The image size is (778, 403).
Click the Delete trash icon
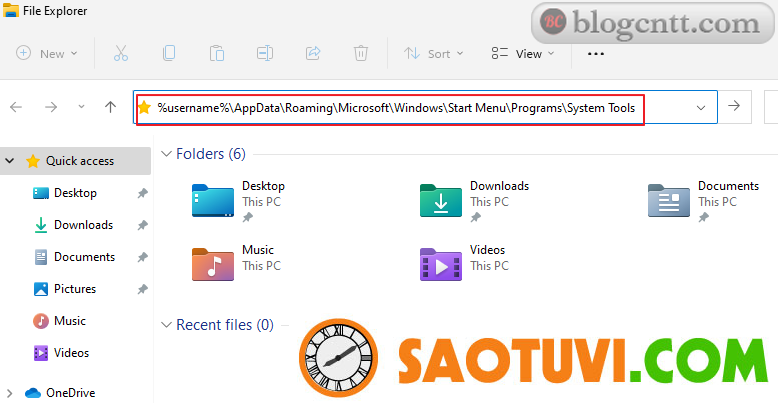361,53
